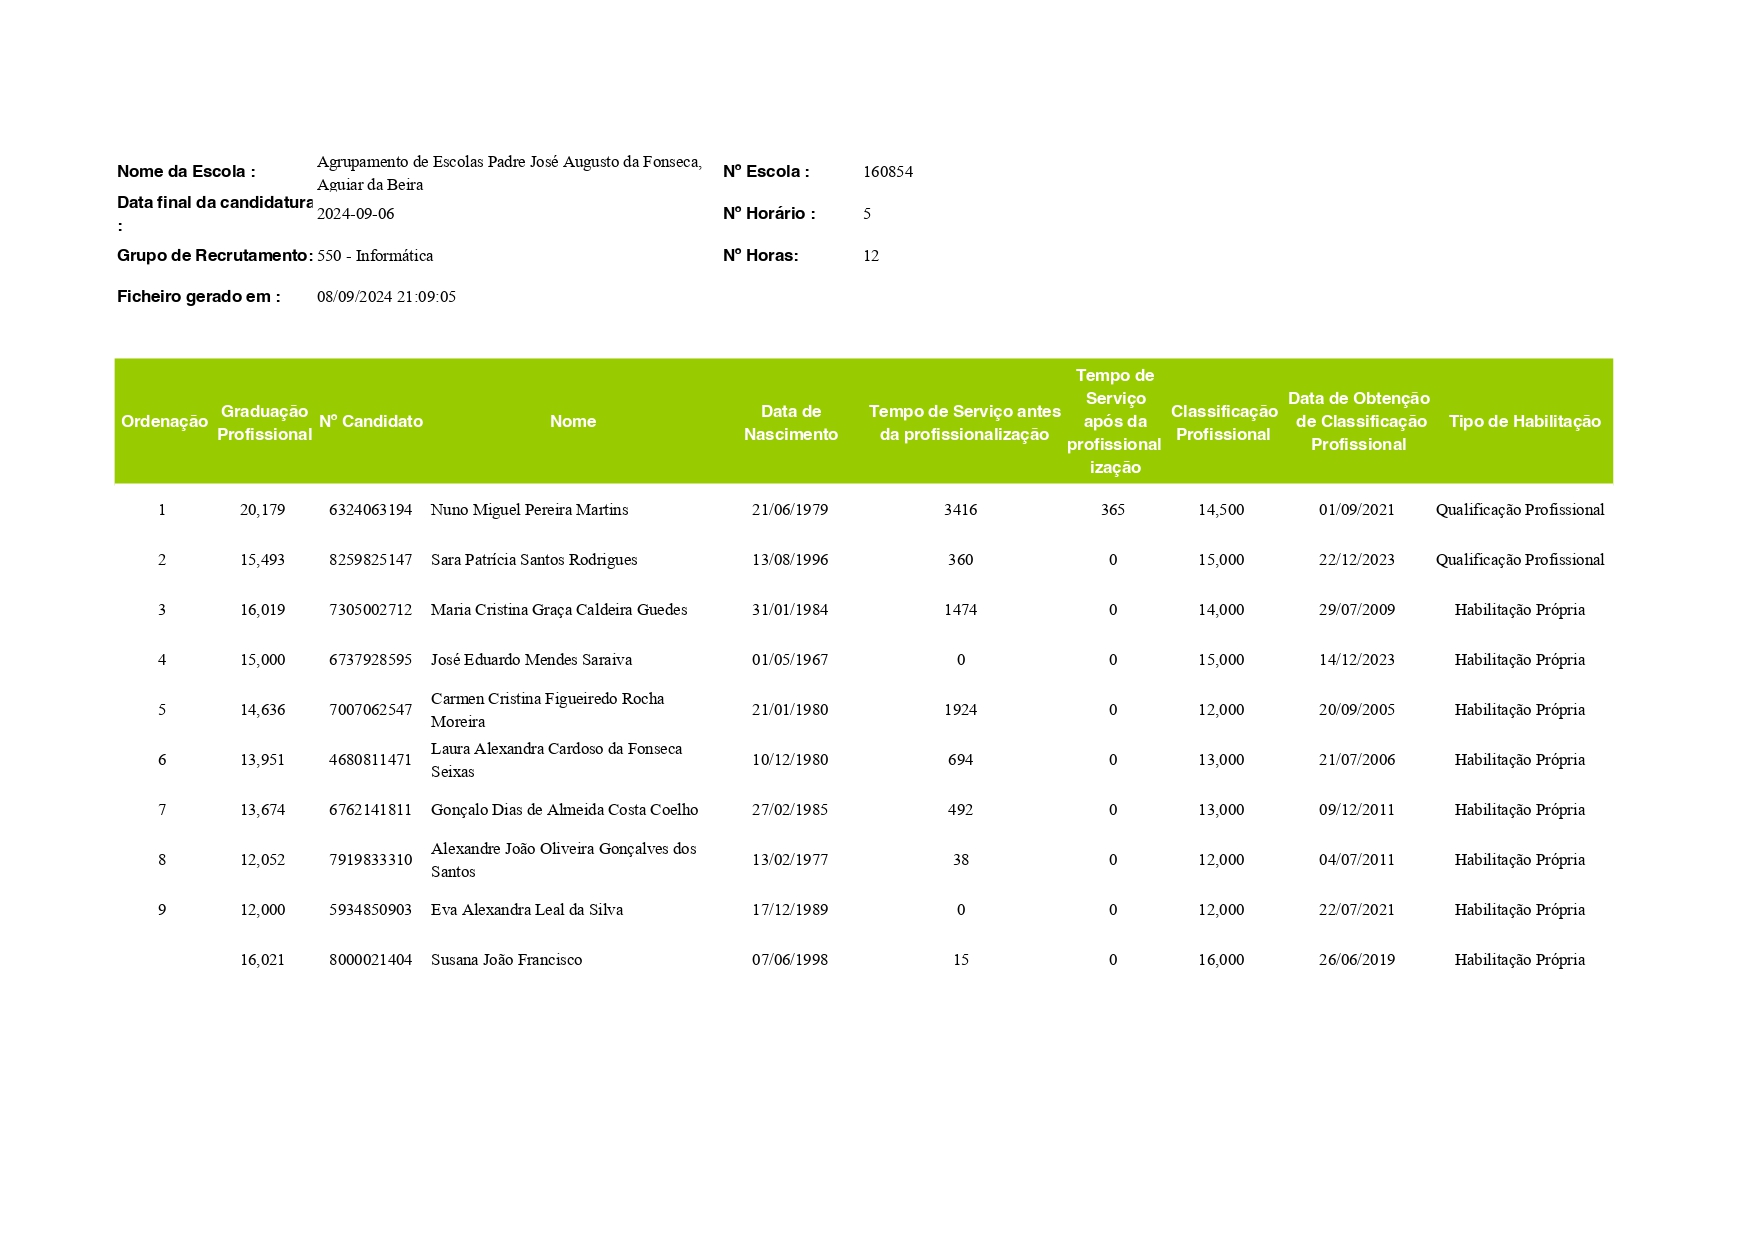Click graduation score 20,179
Viewport: 1755px width, 1240px height.
(x=262, y=510)
